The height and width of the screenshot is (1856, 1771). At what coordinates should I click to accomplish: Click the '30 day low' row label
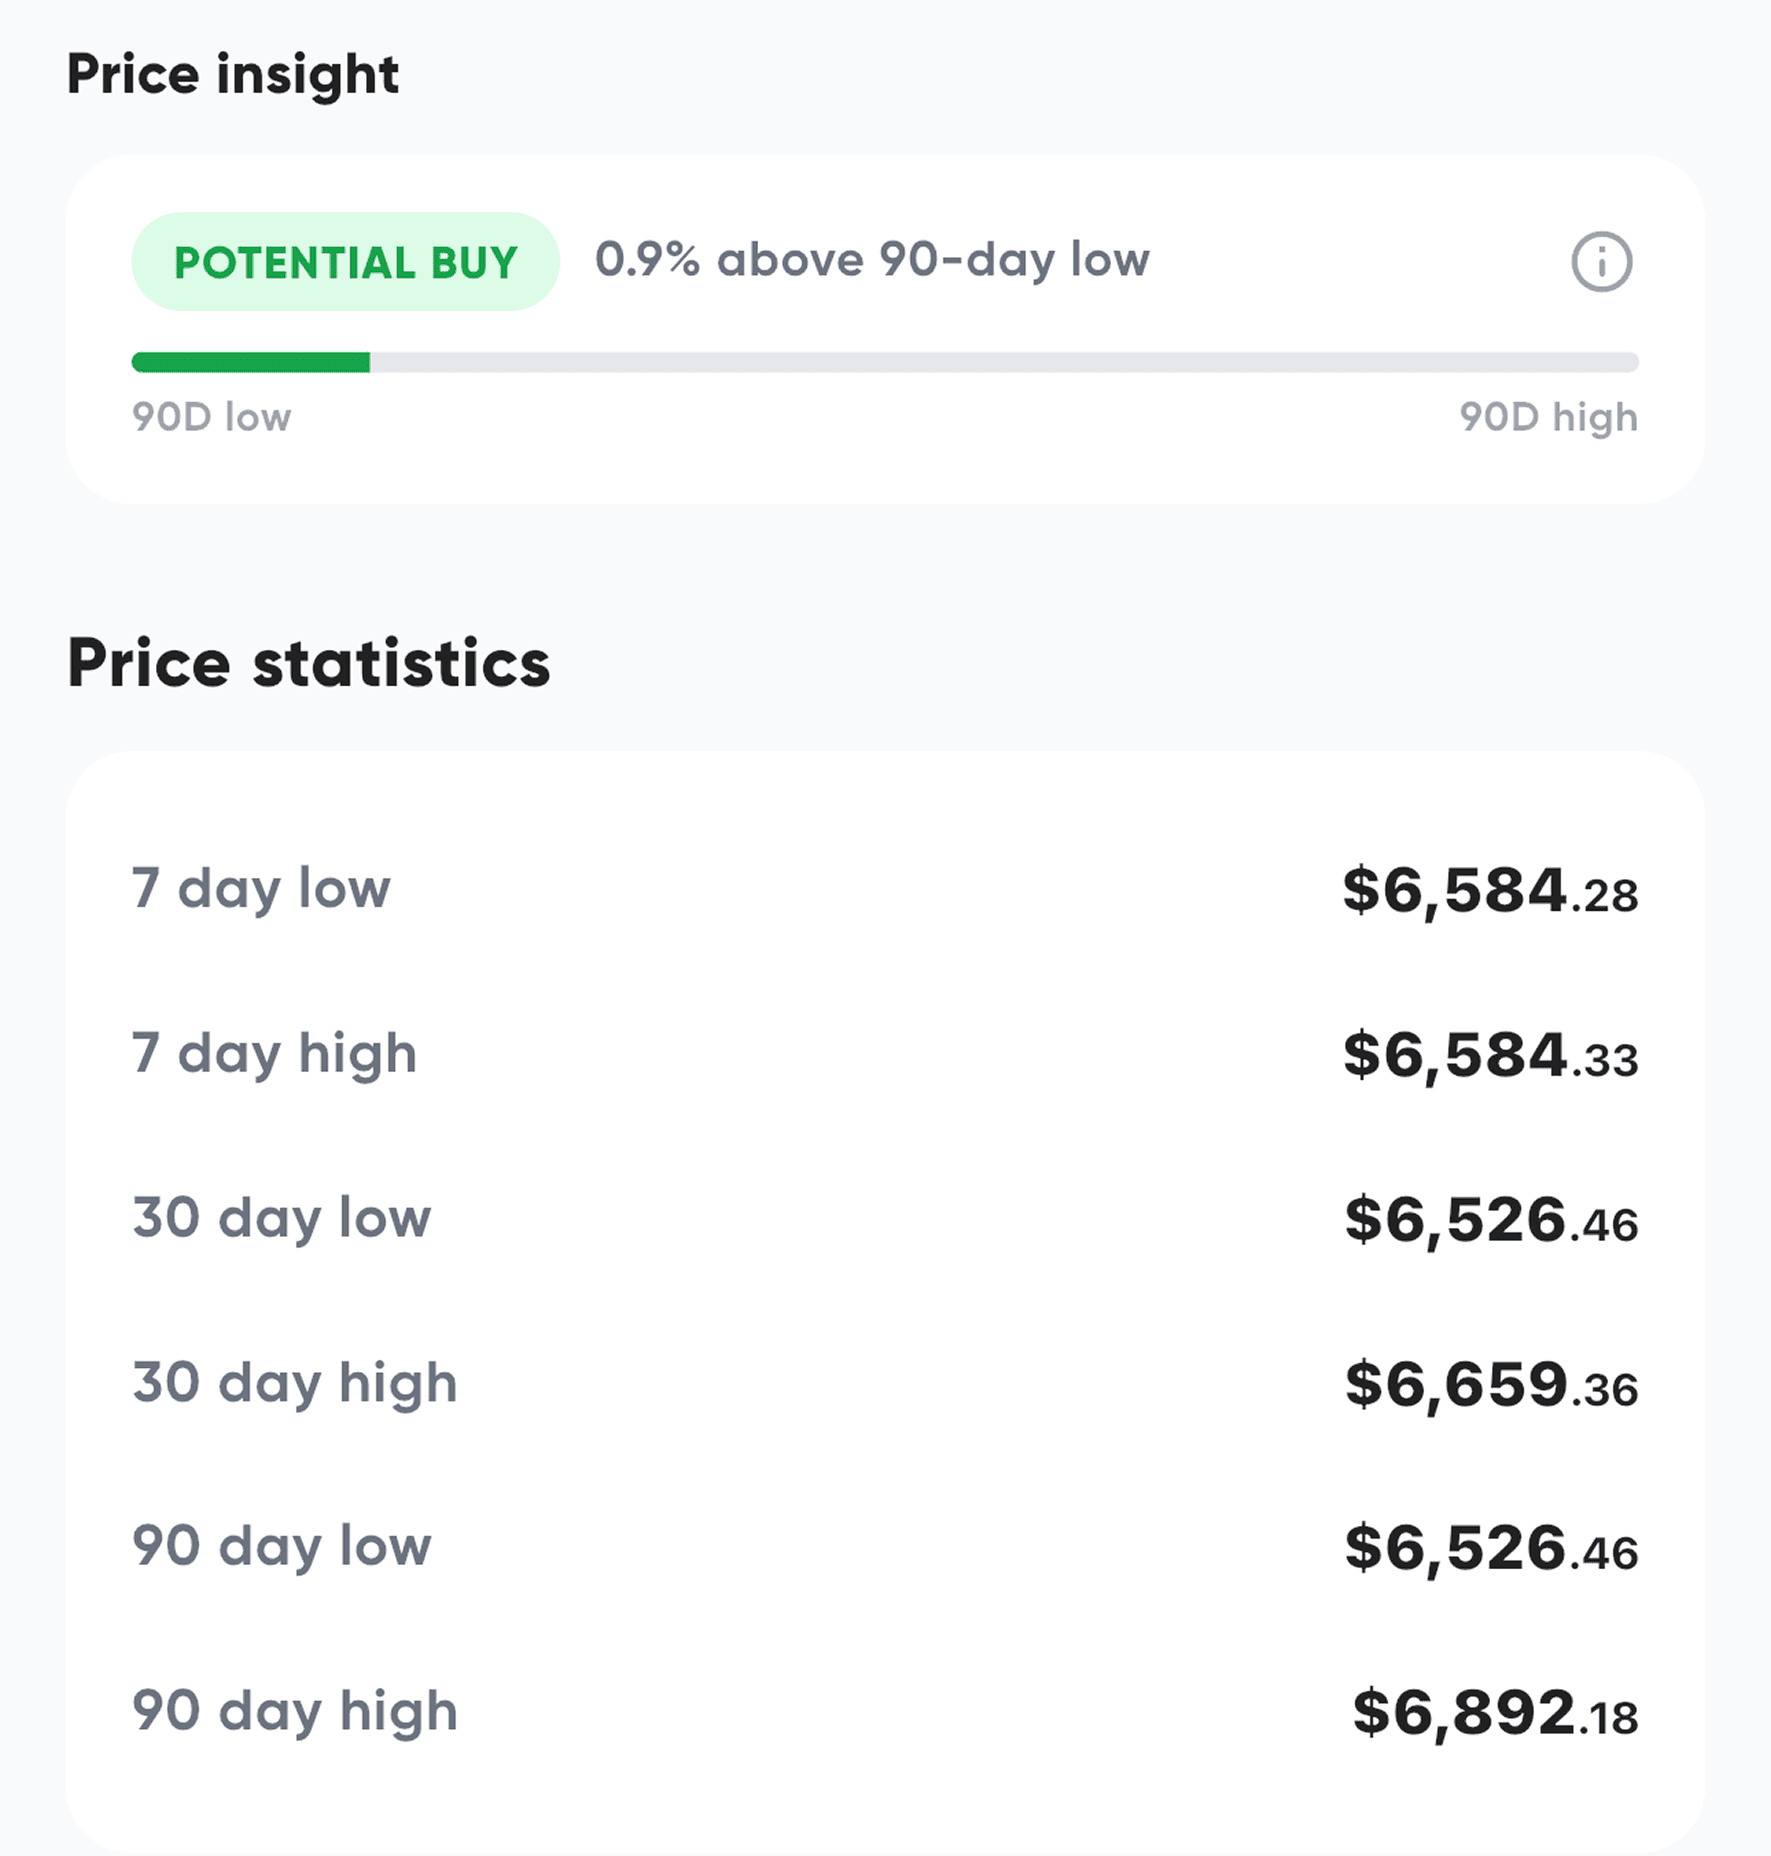point(282,1218)
